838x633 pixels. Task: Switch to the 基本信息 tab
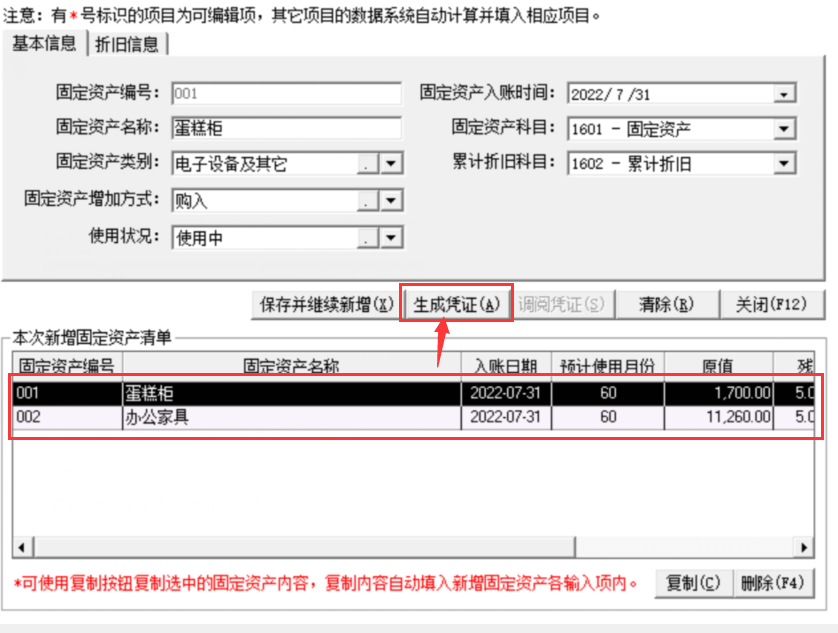click(x=45, y=43)
